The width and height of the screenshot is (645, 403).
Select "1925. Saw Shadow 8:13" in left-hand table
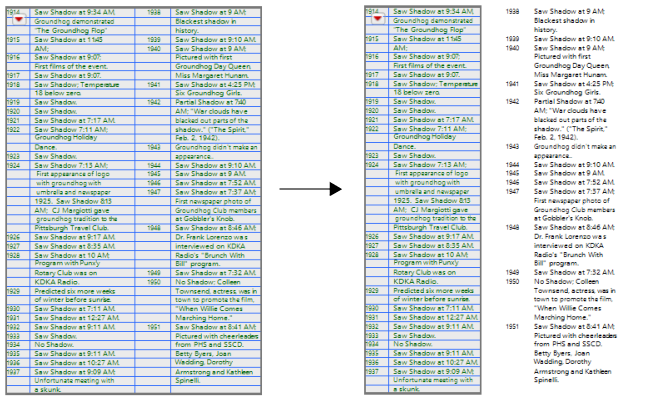tap(73, 201)
